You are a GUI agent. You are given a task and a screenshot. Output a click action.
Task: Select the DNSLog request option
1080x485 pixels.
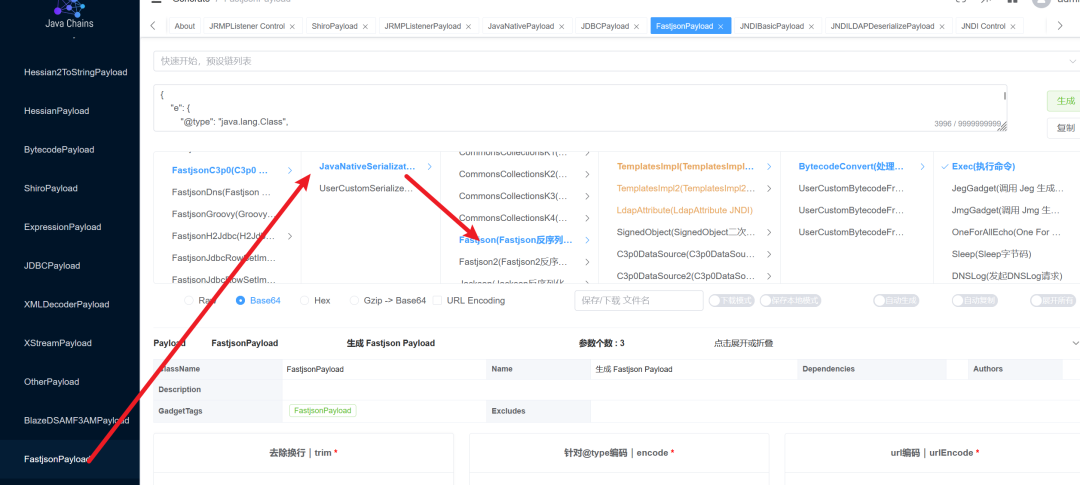click(1006, 276)
